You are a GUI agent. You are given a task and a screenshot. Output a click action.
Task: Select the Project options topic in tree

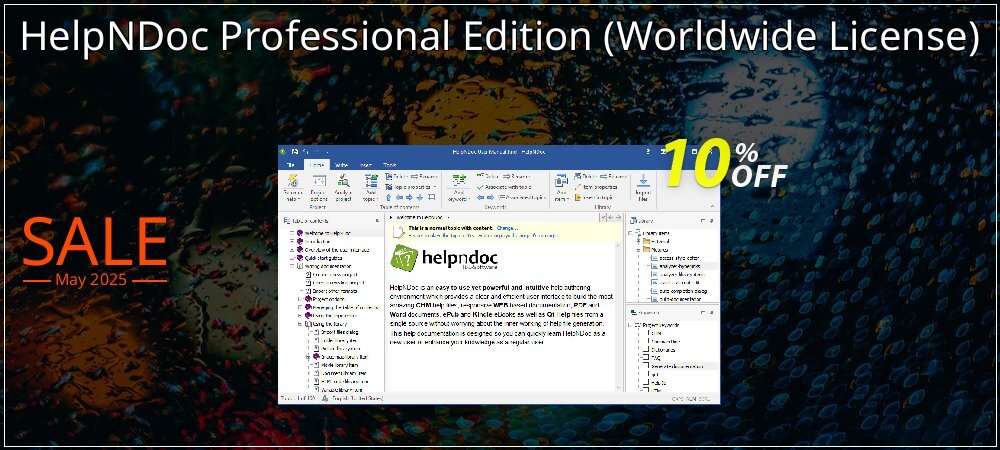(x=329, y=299)
